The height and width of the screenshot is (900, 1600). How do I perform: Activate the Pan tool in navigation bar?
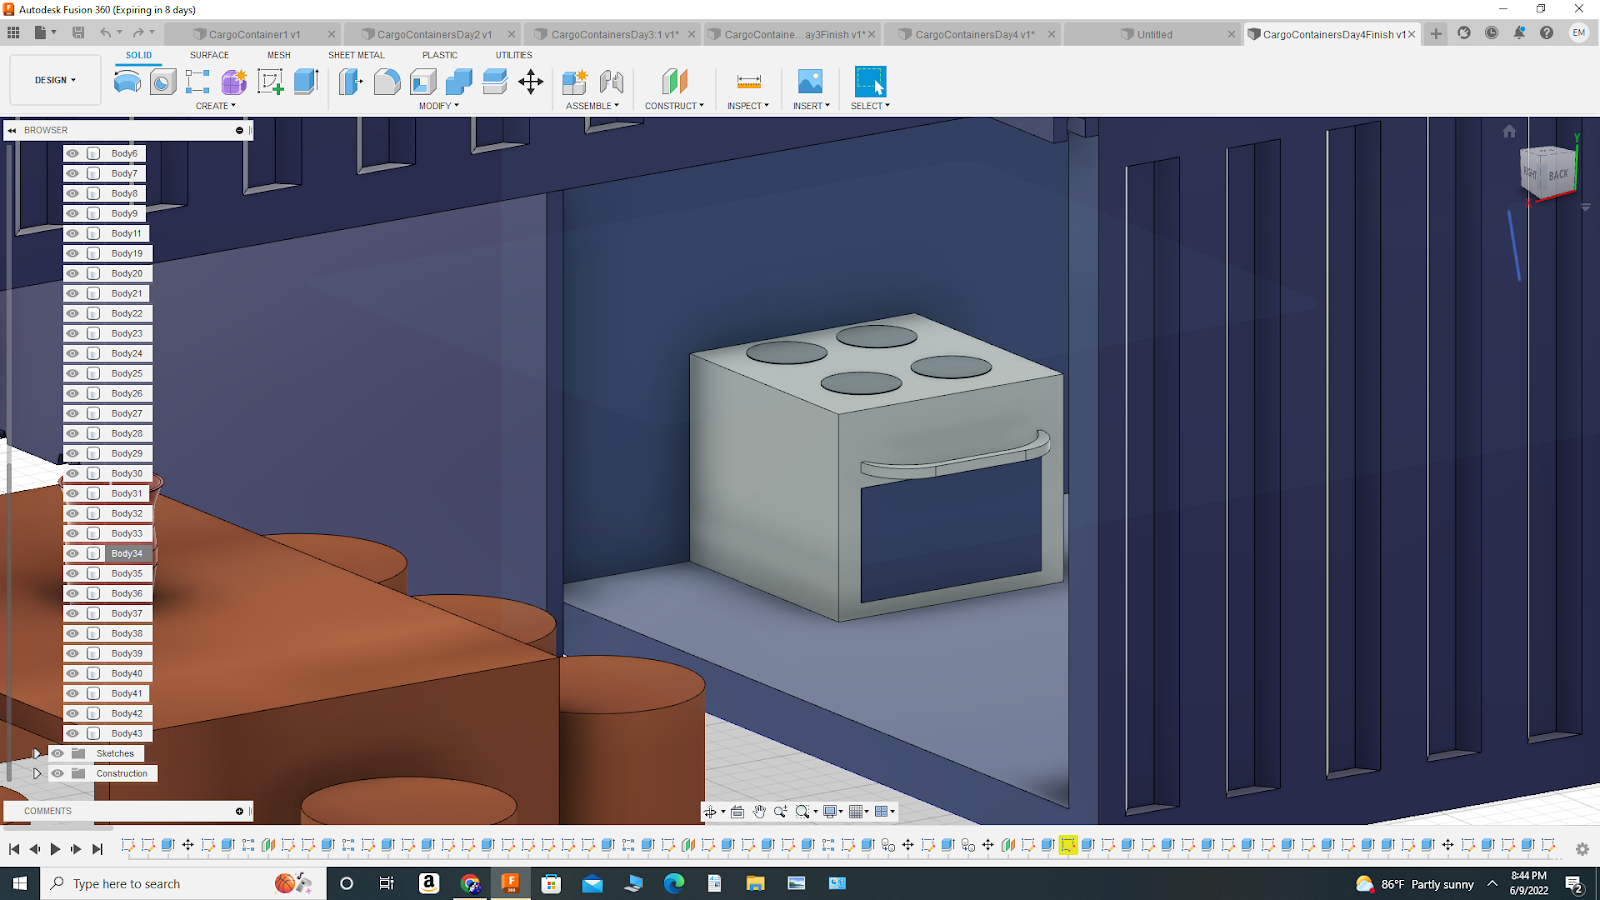tap(759, 812)
